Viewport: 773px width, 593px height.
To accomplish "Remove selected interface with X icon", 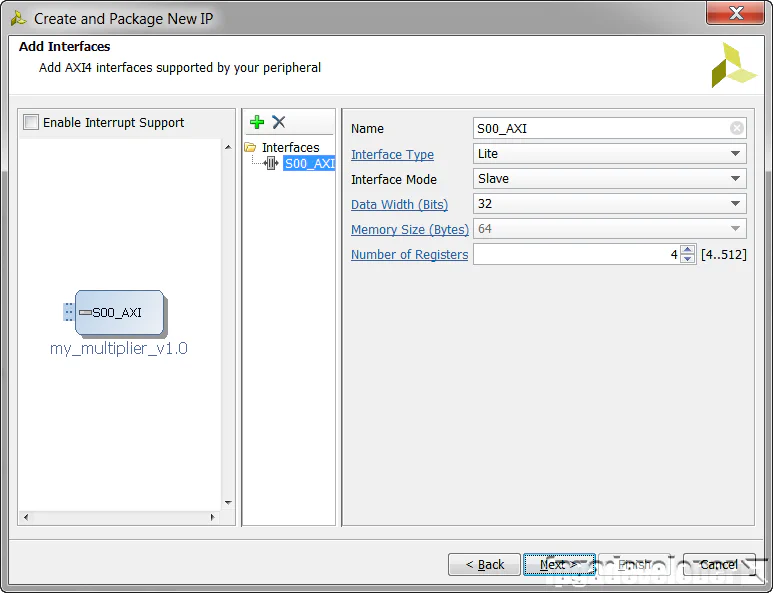I will pos(279,122).
